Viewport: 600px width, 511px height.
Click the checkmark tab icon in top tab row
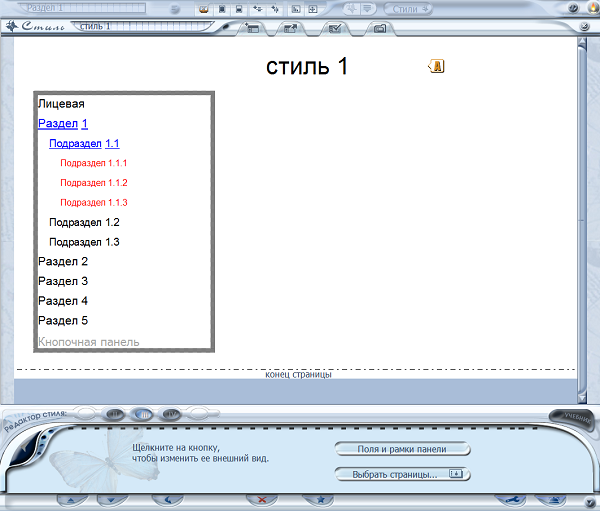tap(335, 27)
